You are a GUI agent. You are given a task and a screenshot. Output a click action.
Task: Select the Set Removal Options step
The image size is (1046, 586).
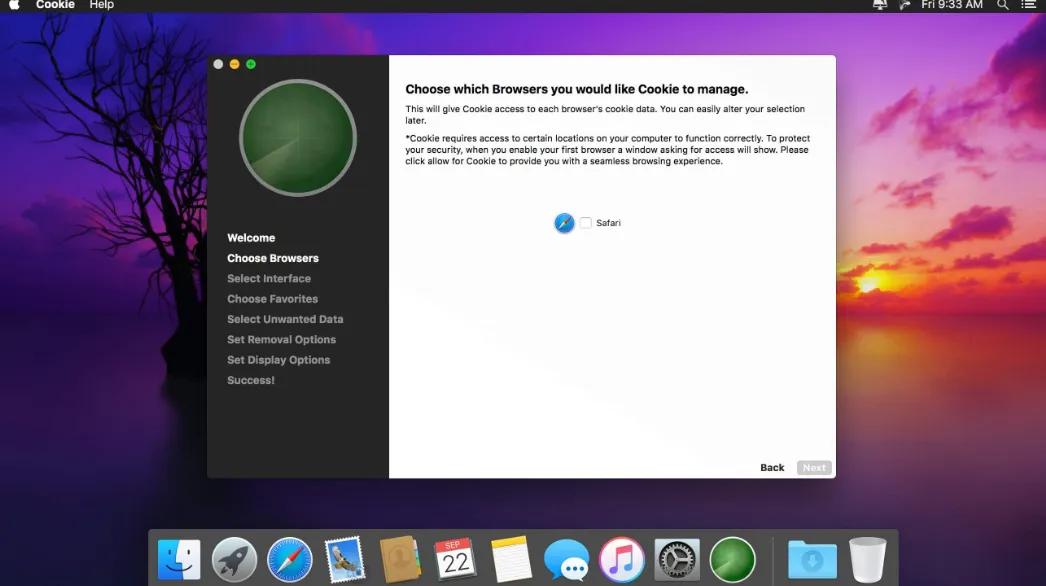(x=282, y=340)
